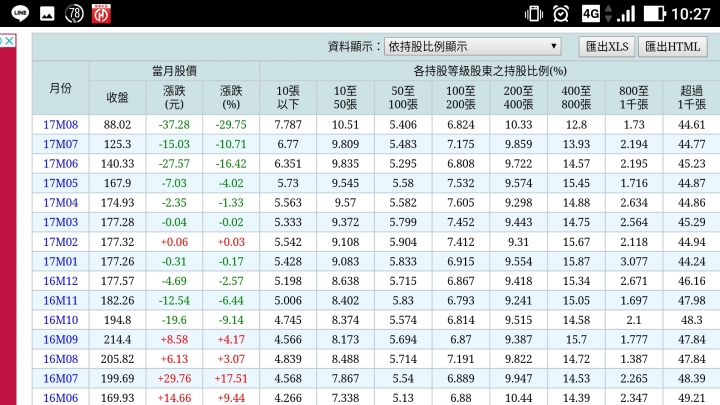Image resolution: width=720 pixels, height=405 pixels.
Task: Close the advertisement with the X icon
Action: (9, 41)
